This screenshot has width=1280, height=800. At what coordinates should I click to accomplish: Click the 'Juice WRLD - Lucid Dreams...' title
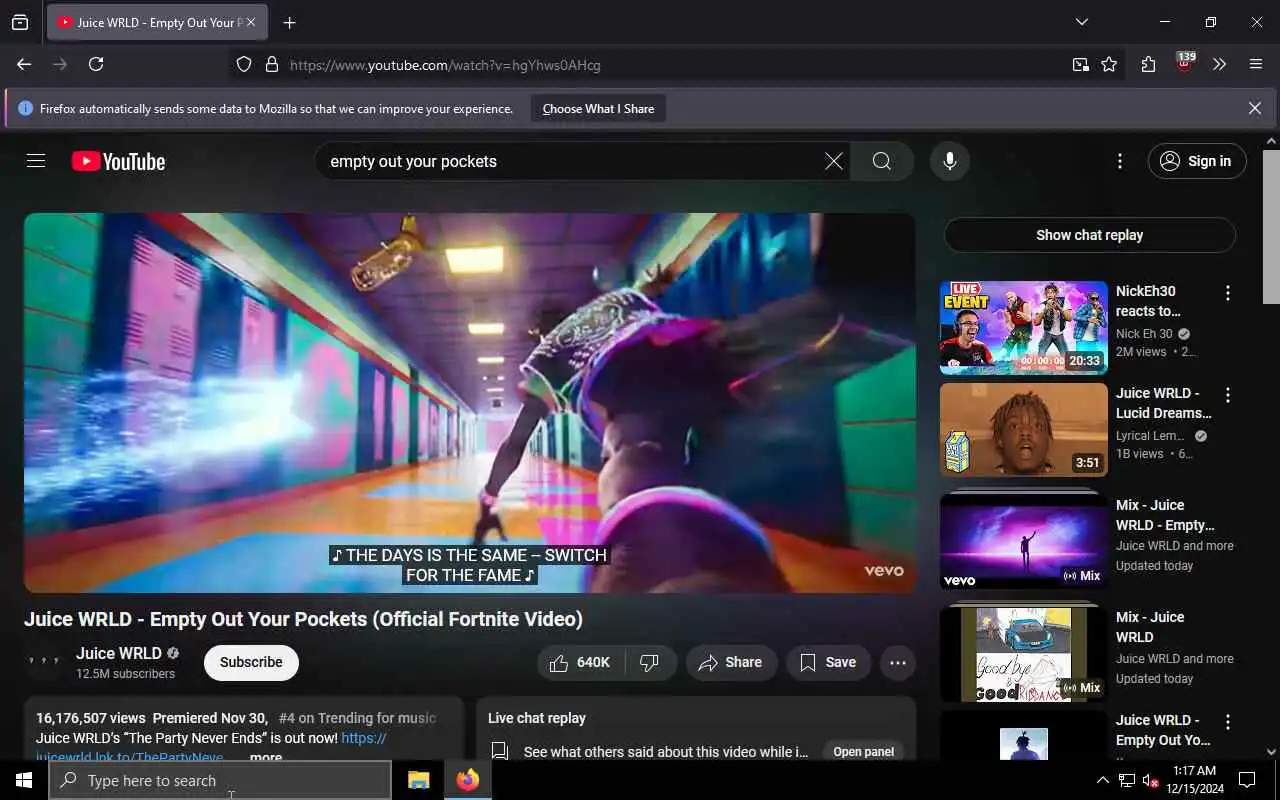1163,403
